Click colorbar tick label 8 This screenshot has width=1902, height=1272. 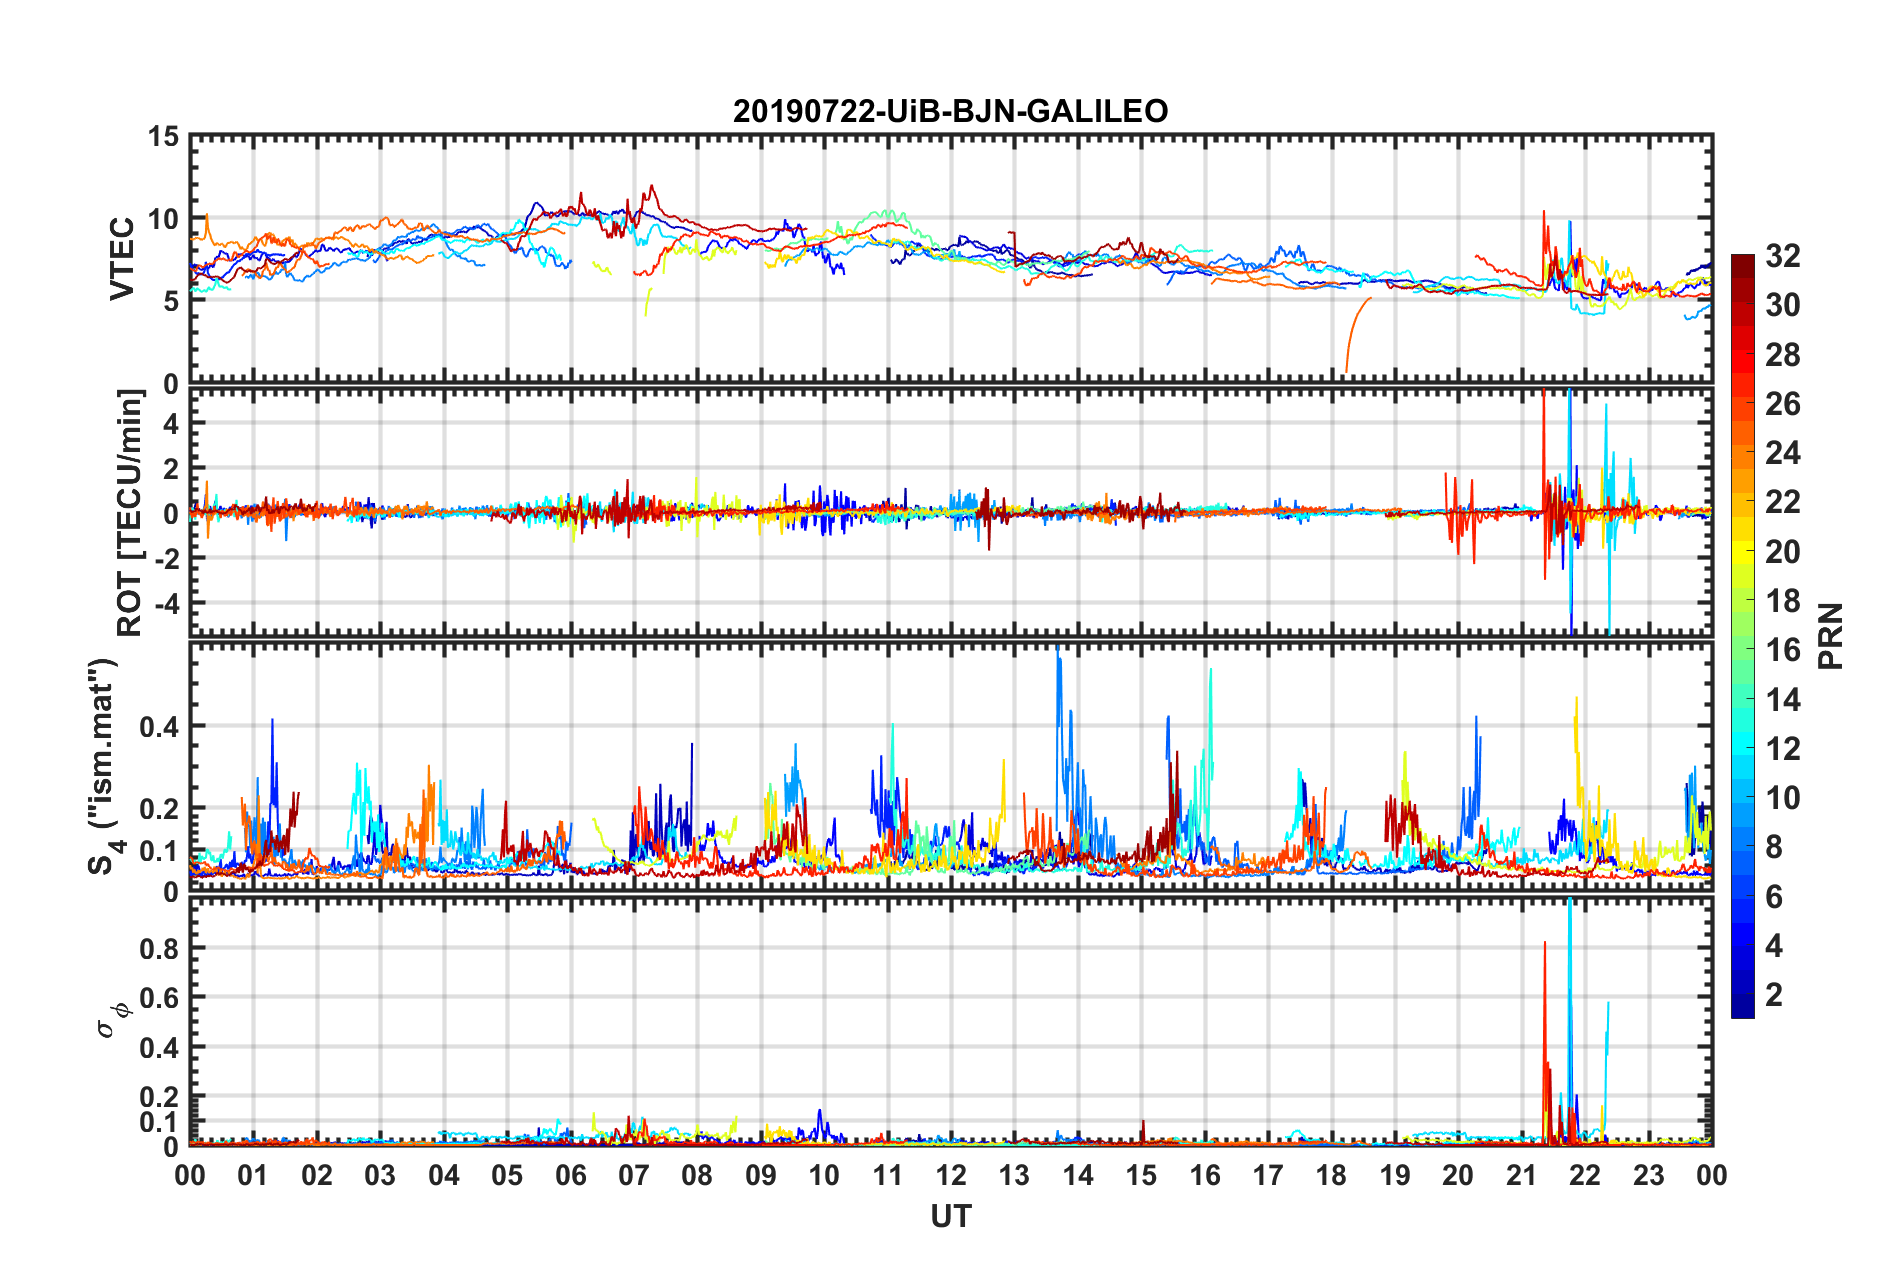point(1774,847)
